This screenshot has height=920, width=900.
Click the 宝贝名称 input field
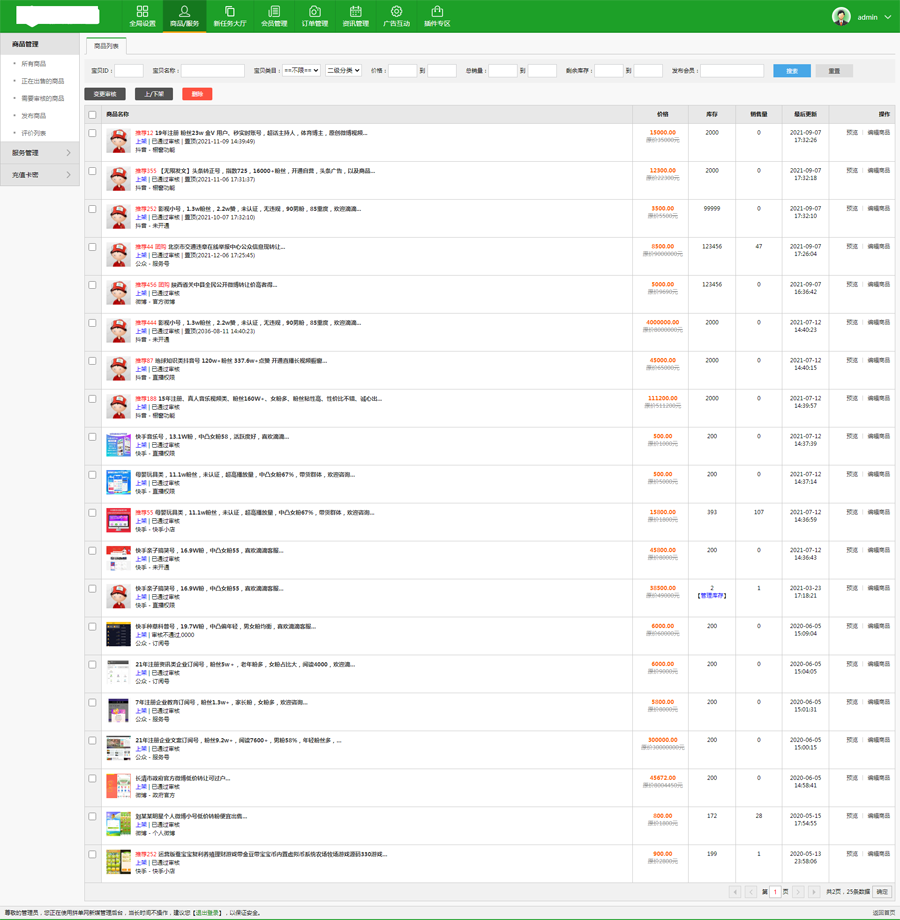(x=212, y=71)
